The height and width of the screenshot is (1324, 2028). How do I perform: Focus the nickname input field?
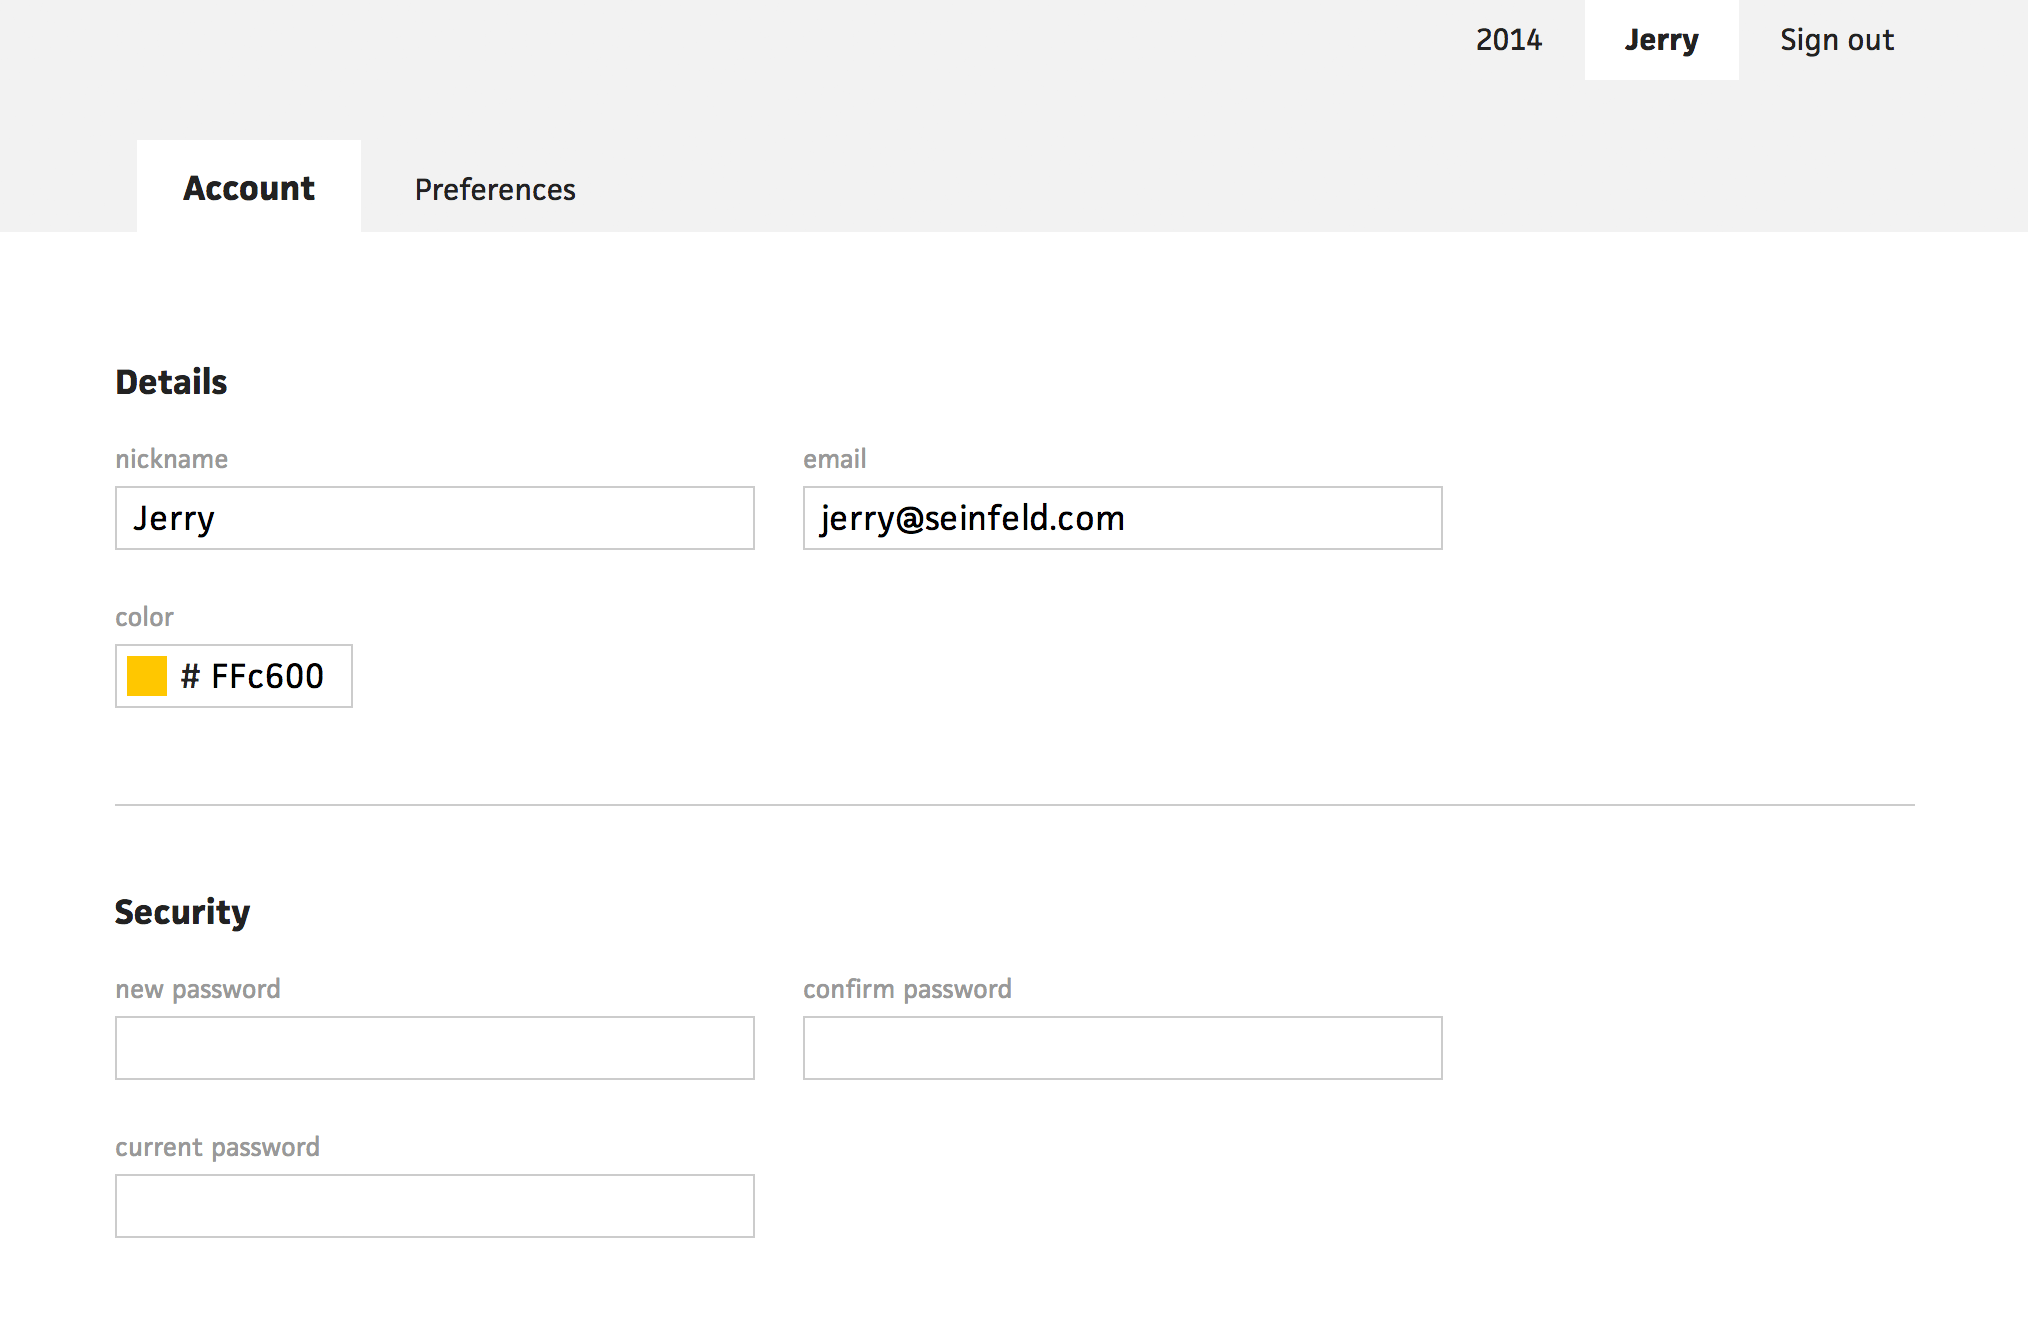(434, 518)
